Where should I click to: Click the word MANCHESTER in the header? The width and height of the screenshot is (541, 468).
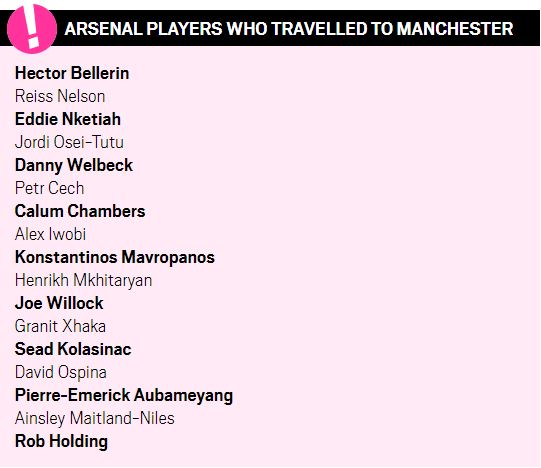coord(455,29)
